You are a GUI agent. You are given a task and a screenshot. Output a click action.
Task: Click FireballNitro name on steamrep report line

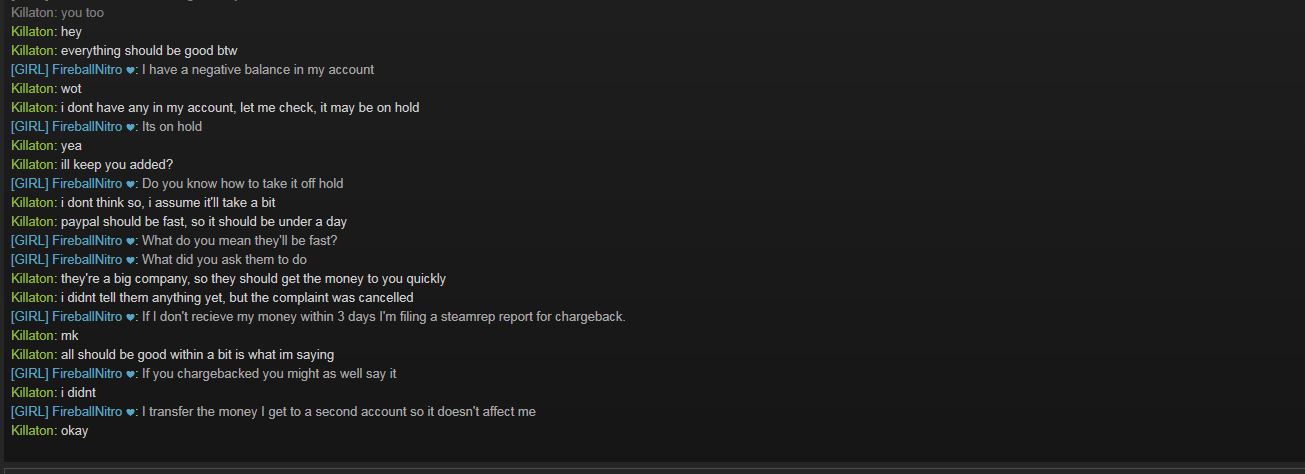coord(87,316)
